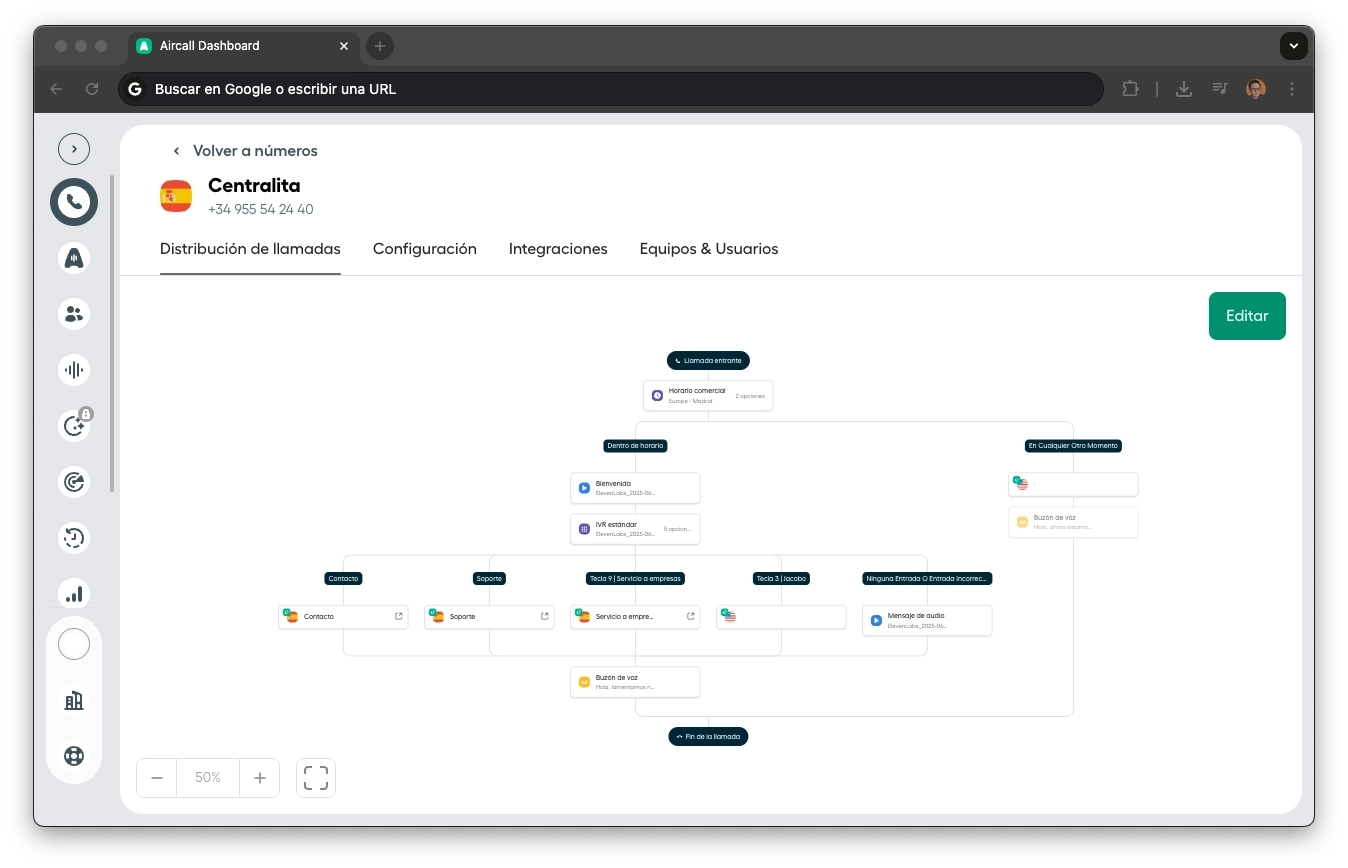Click the fit-to-screen icon next to zoom controls
Viewport: 1348px width, 868px height.
(x=315, y=777)
